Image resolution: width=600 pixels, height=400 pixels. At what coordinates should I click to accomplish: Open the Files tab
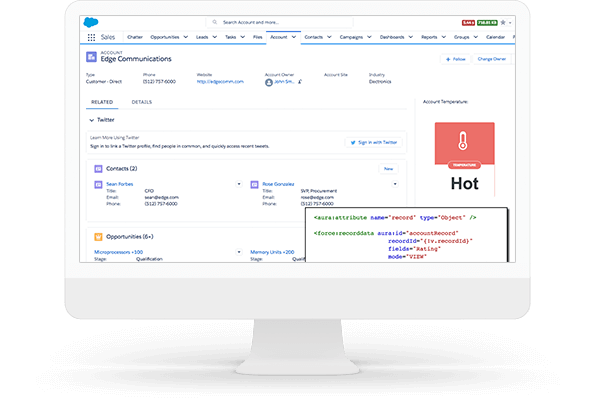tap(258, 37)
